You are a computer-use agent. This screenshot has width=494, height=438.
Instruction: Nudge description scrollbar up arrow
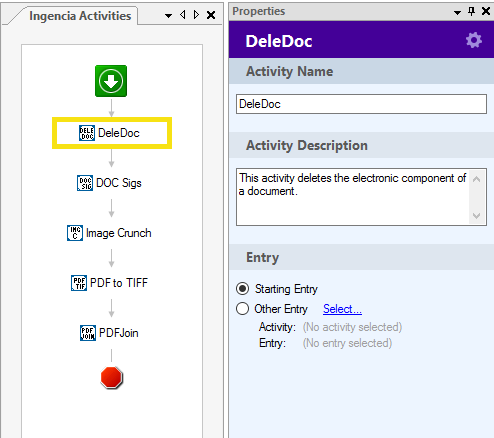(477, 179)
